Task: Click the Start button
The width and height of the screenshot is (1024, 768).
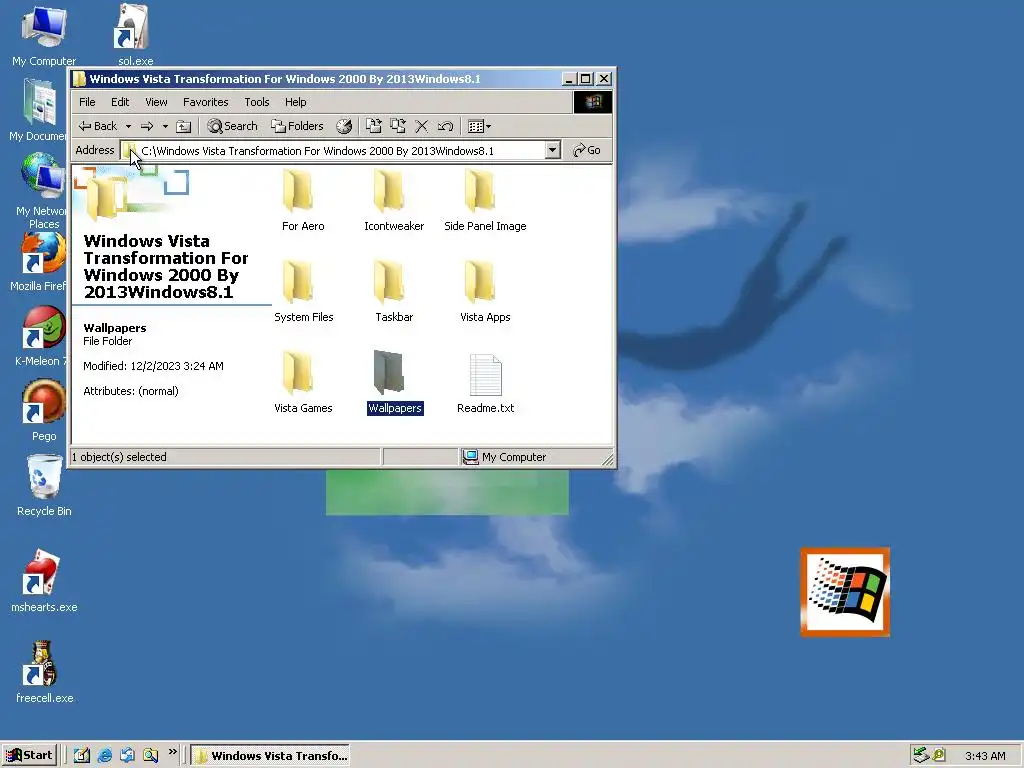Action: (x=29, y=756)
